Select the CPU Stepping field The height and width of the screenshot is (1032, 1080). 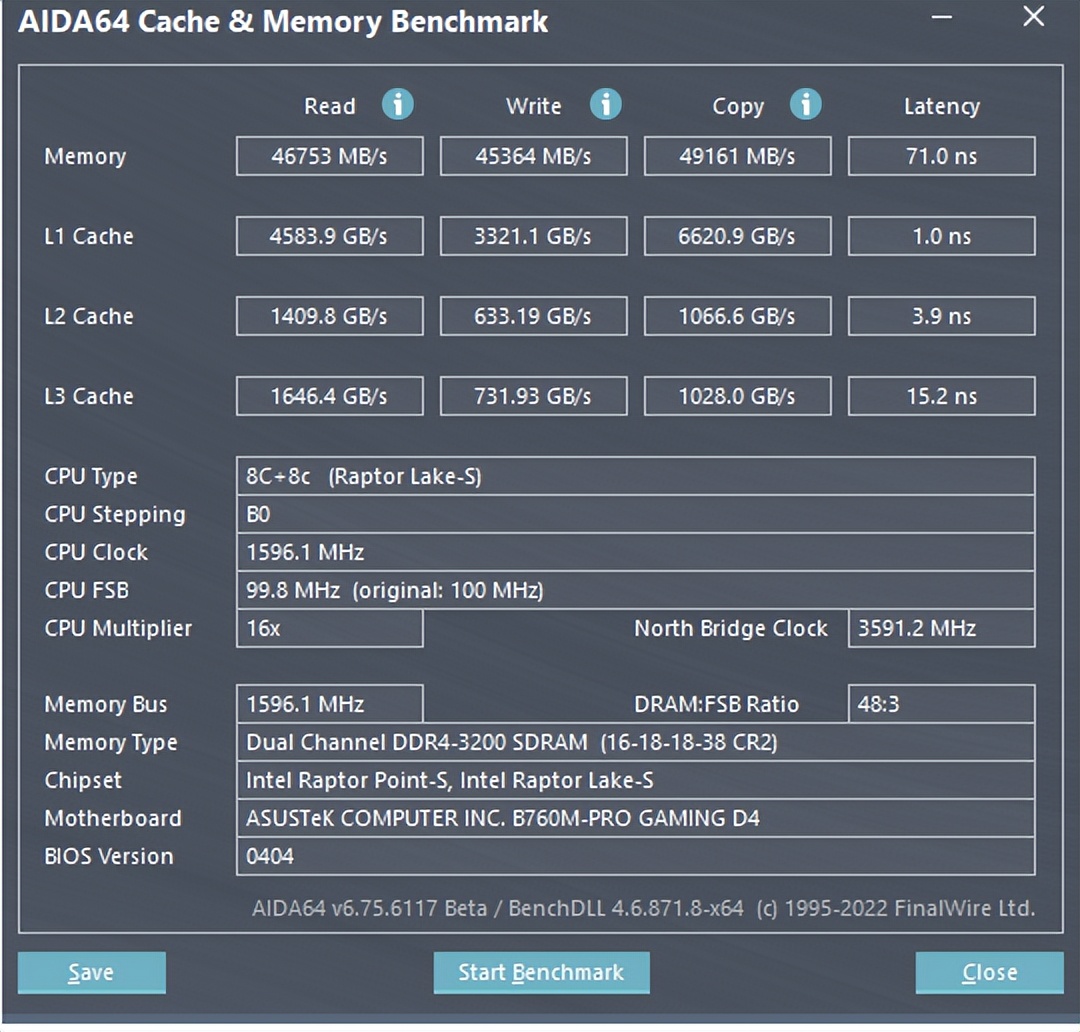tap(635, 514)
